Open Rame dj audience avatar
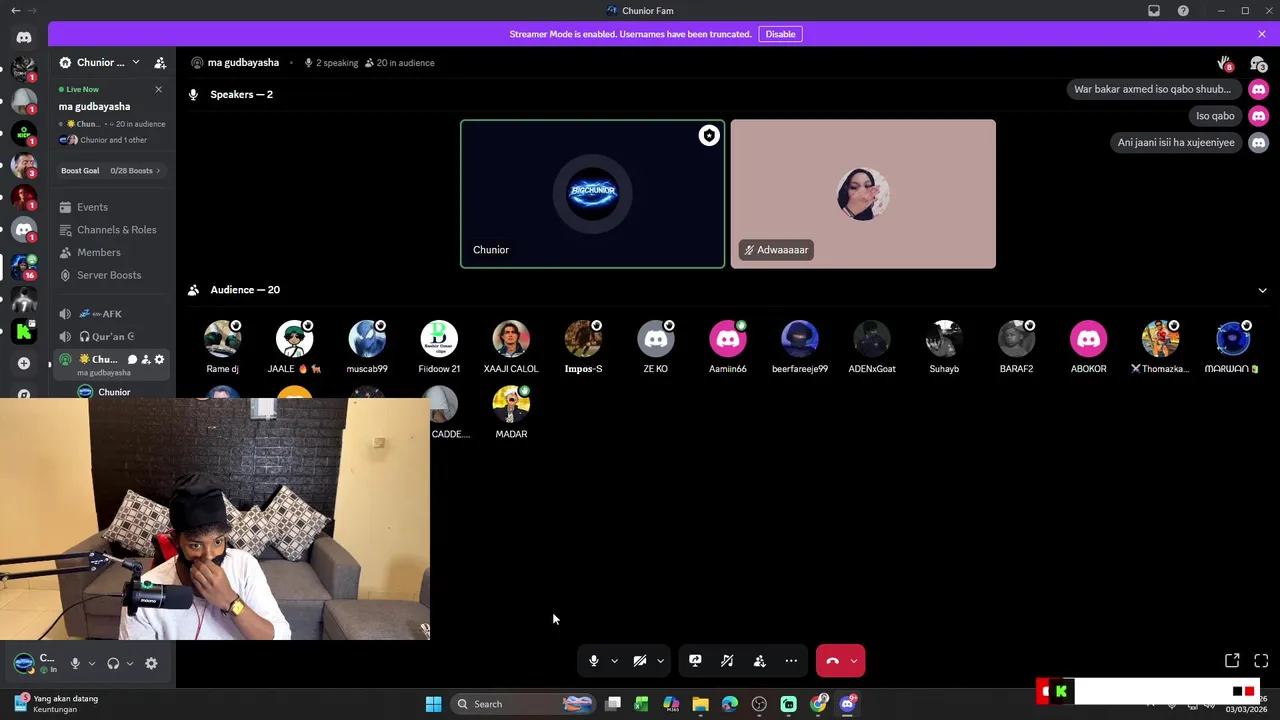 point(222,339)
